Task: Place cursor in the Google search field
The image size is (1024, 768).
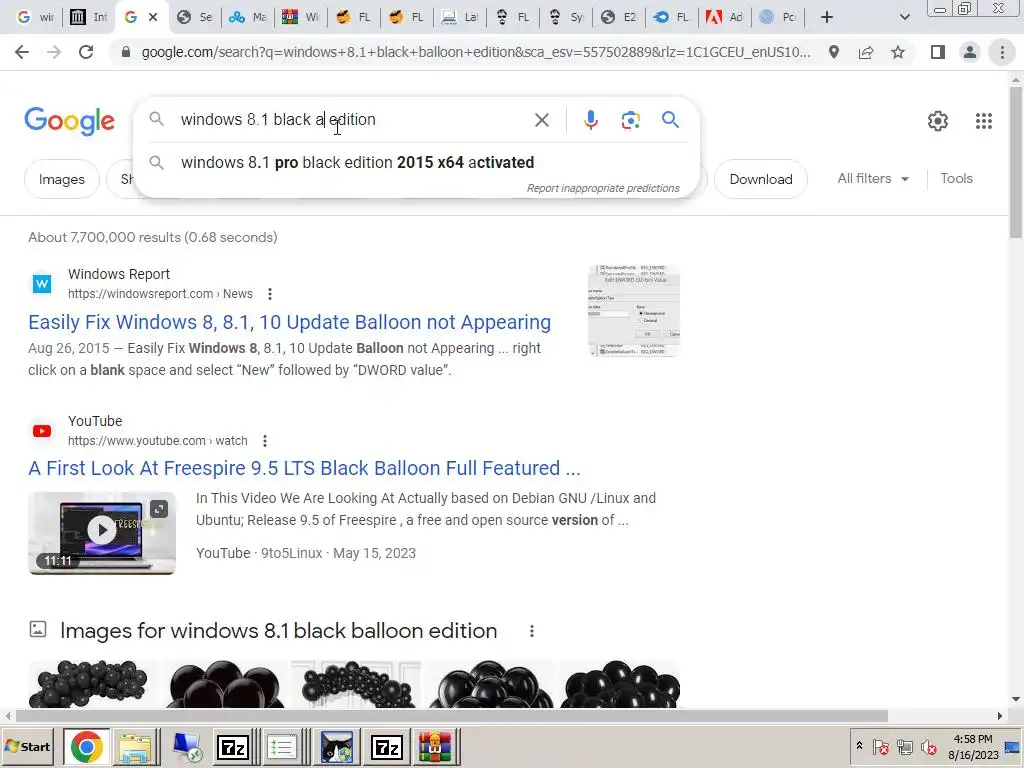Action: (353, 120)
